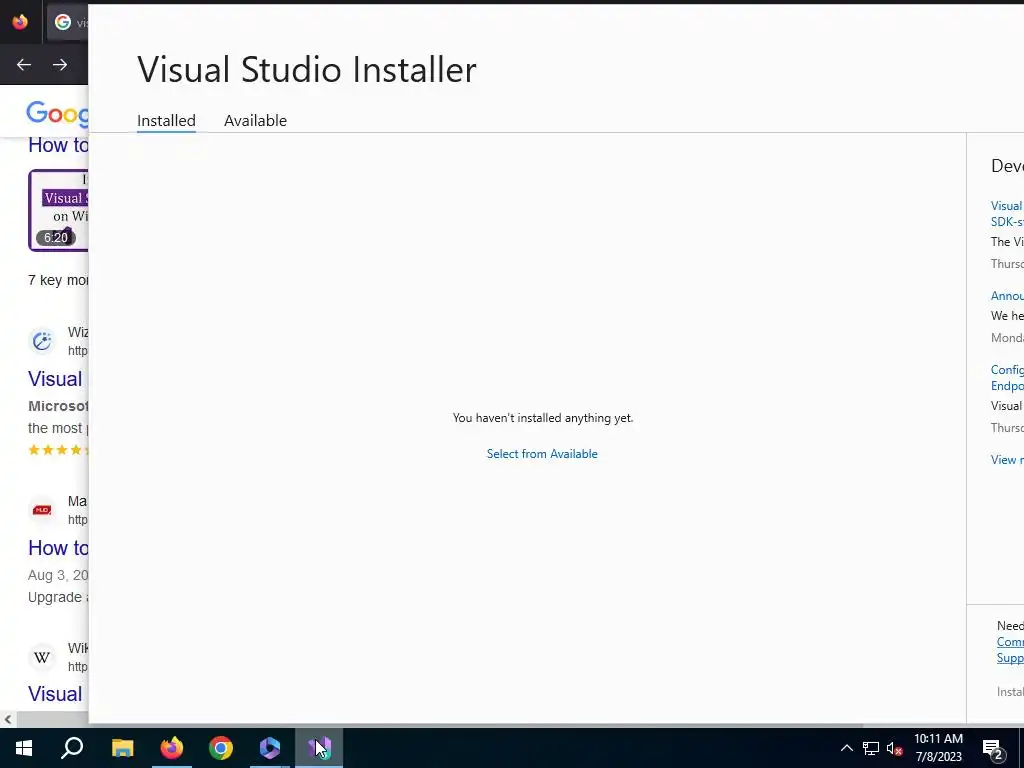Click Visual Studio Installer taskbar icon
This screenshot has height=768, width=1024.
point(319,748)
